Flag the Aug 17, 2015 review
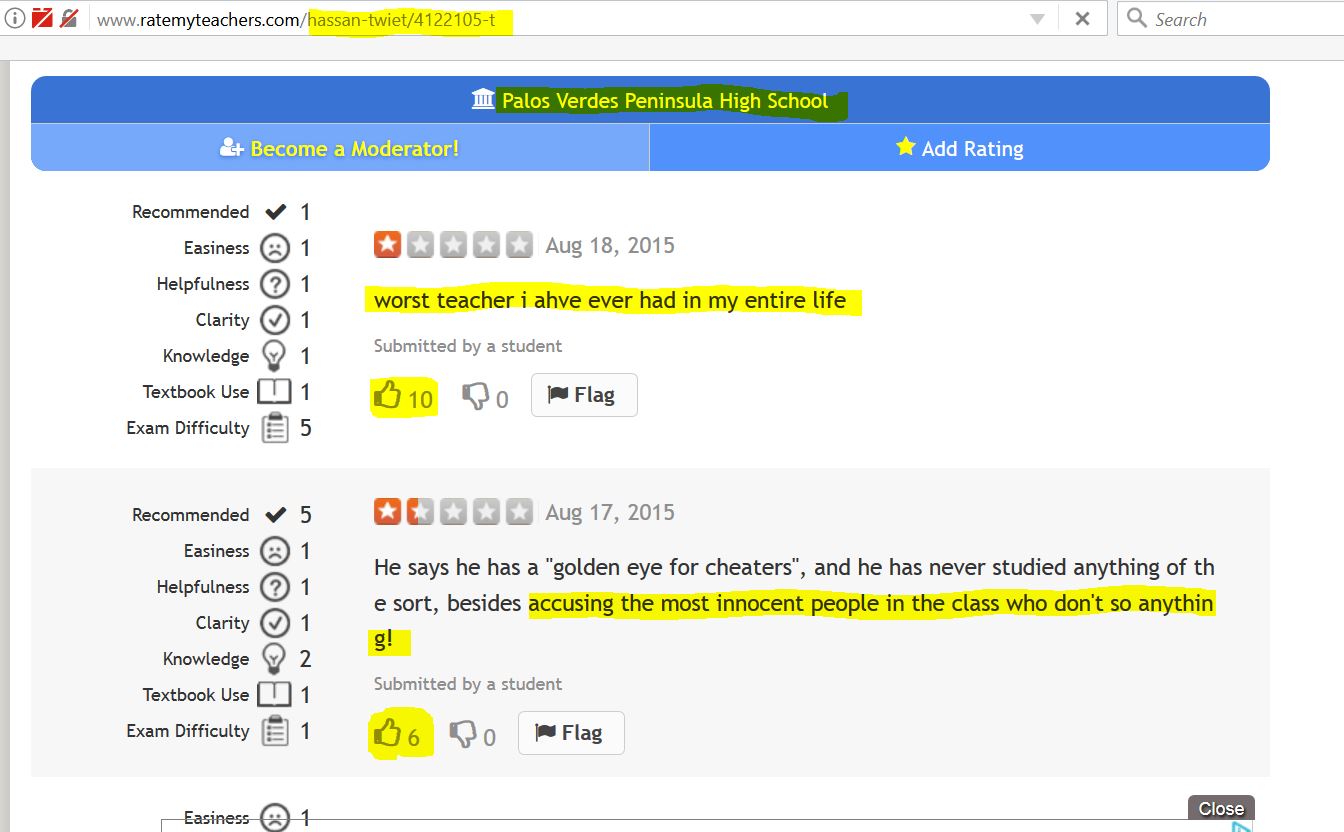 pyautogui.click(x=571, y=733)
